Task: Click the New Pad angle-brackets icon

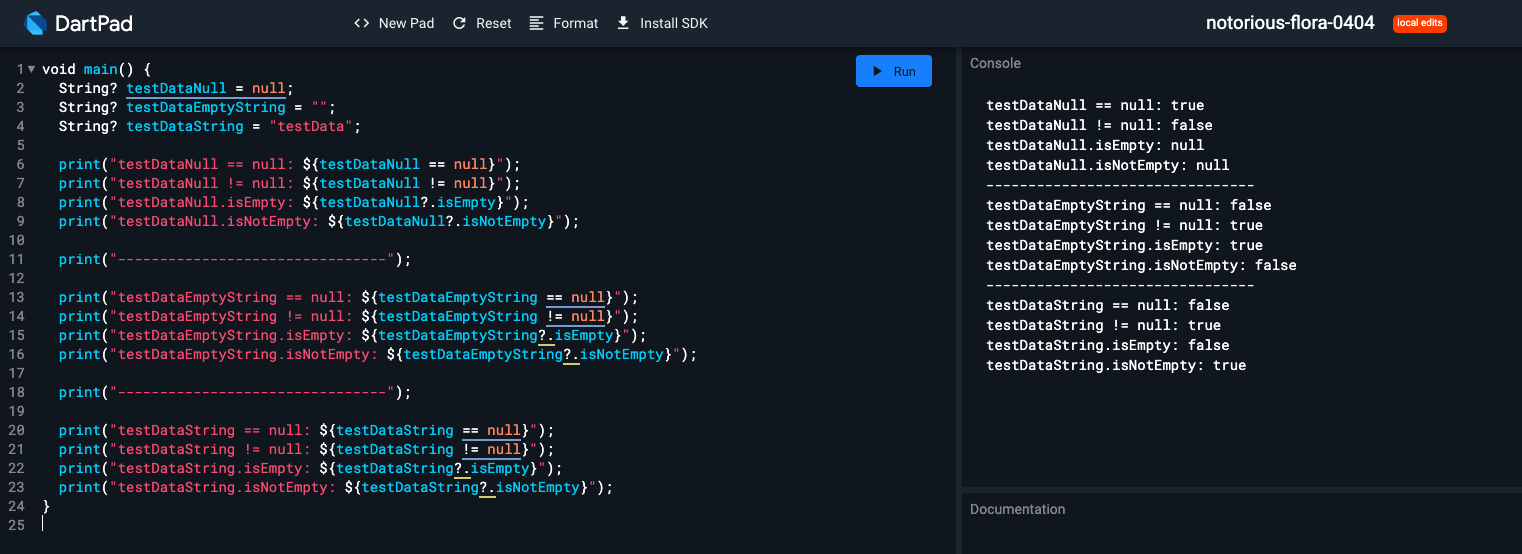Action: click(x=362, y=23)
